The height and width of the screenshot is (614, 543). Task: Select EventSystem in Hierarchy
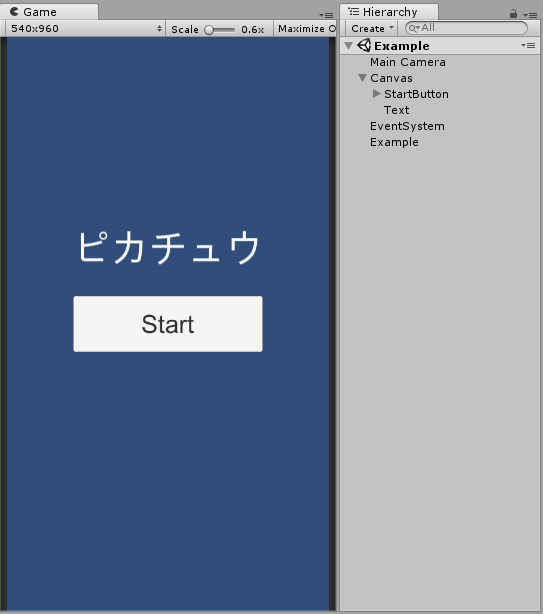[x=407, y=126]
